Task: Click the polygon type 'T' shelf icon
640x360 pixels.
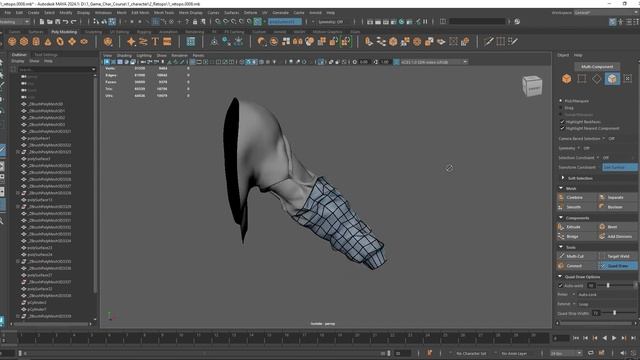Action: tap(155, 41)
